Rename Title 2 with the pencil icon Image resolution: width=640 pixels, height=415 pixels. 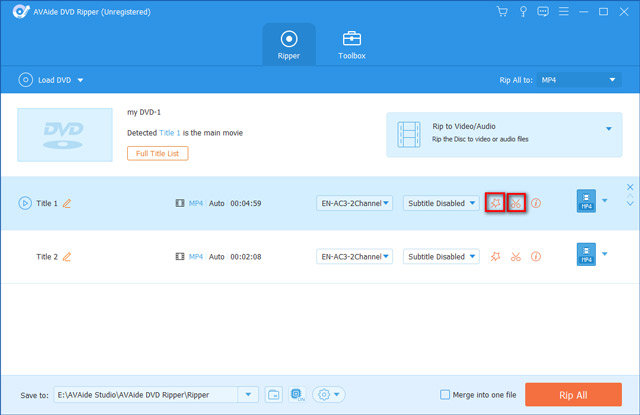(x=67, y=257)
